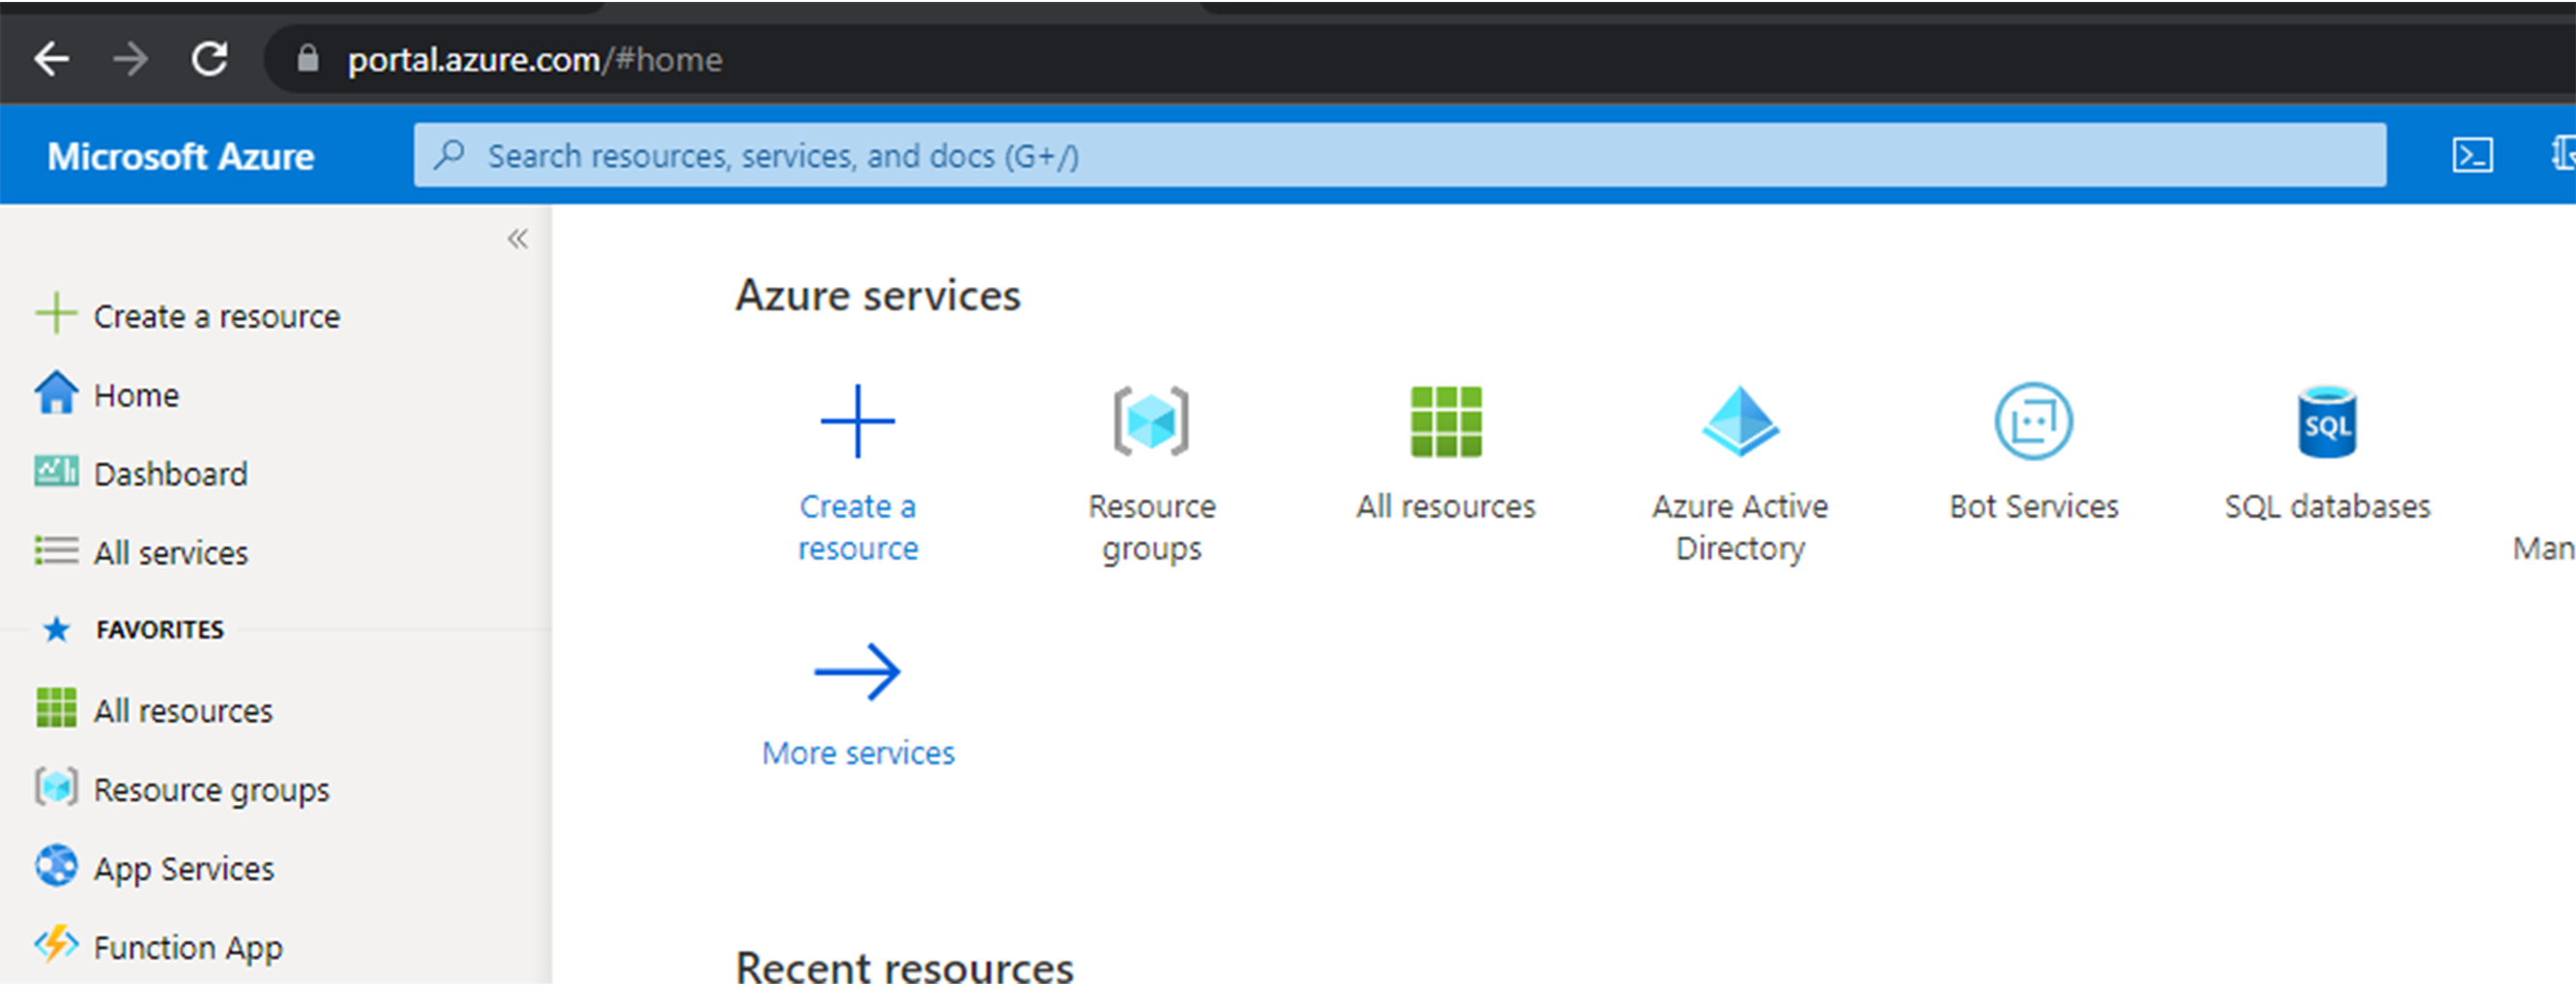Go back with the browser back arrow
Screen dimensions: 2576x1005
[x=51, y=59]
